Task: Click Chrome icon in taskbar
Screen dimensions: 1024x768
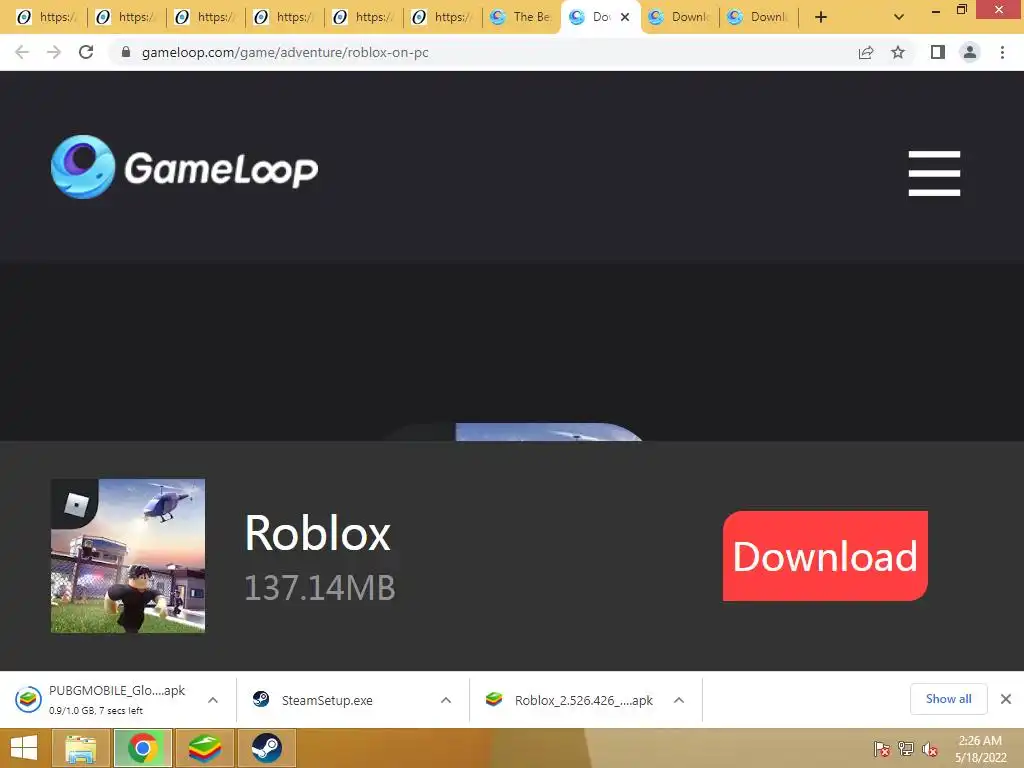Action: pos(142,748)
